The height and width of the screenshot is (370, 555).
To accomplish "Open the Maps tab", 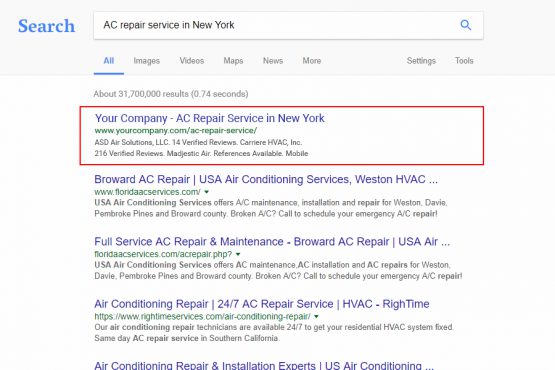I will tap(233, 61).
